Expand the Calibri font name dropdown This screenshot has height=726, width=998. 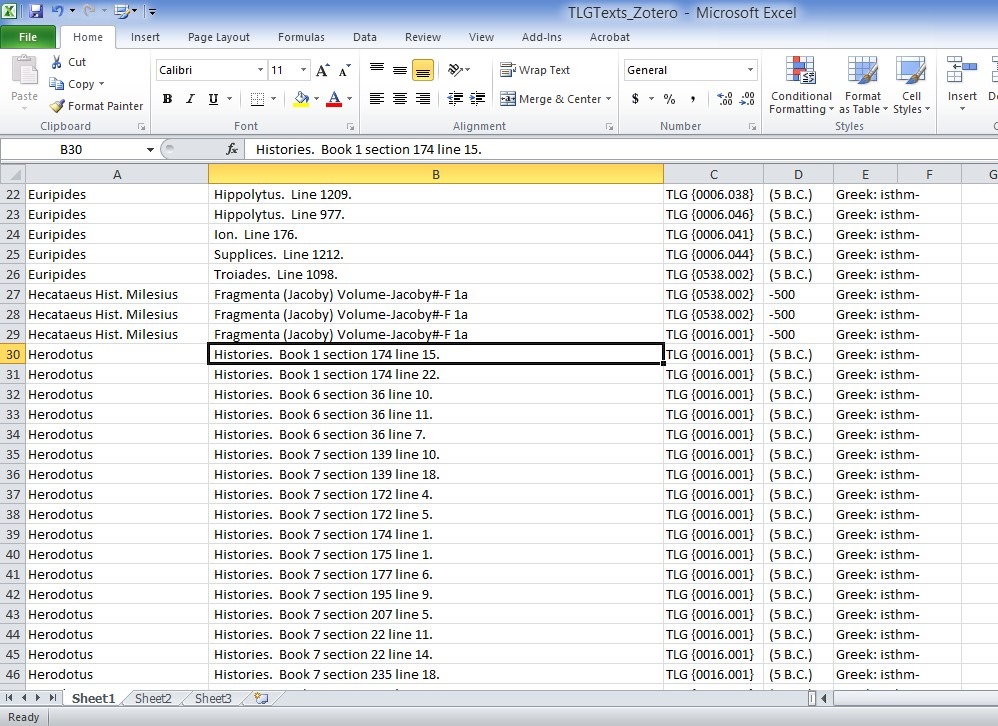tap(260, 70)
